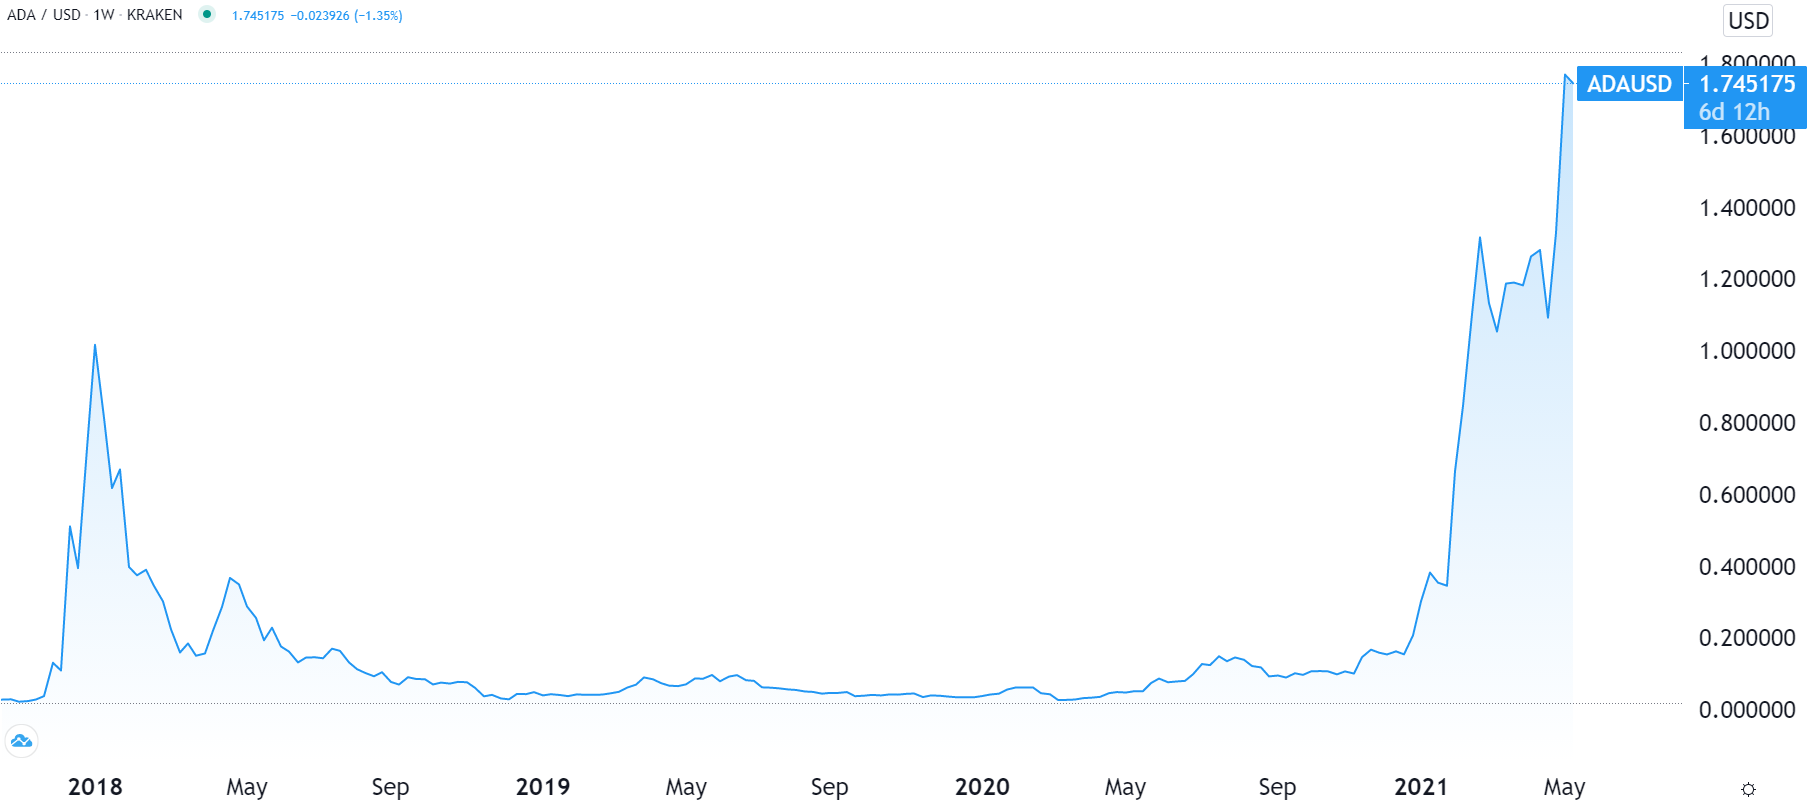
Task: Click the 2020 label on time axis
Action: [x=982, y=787]
